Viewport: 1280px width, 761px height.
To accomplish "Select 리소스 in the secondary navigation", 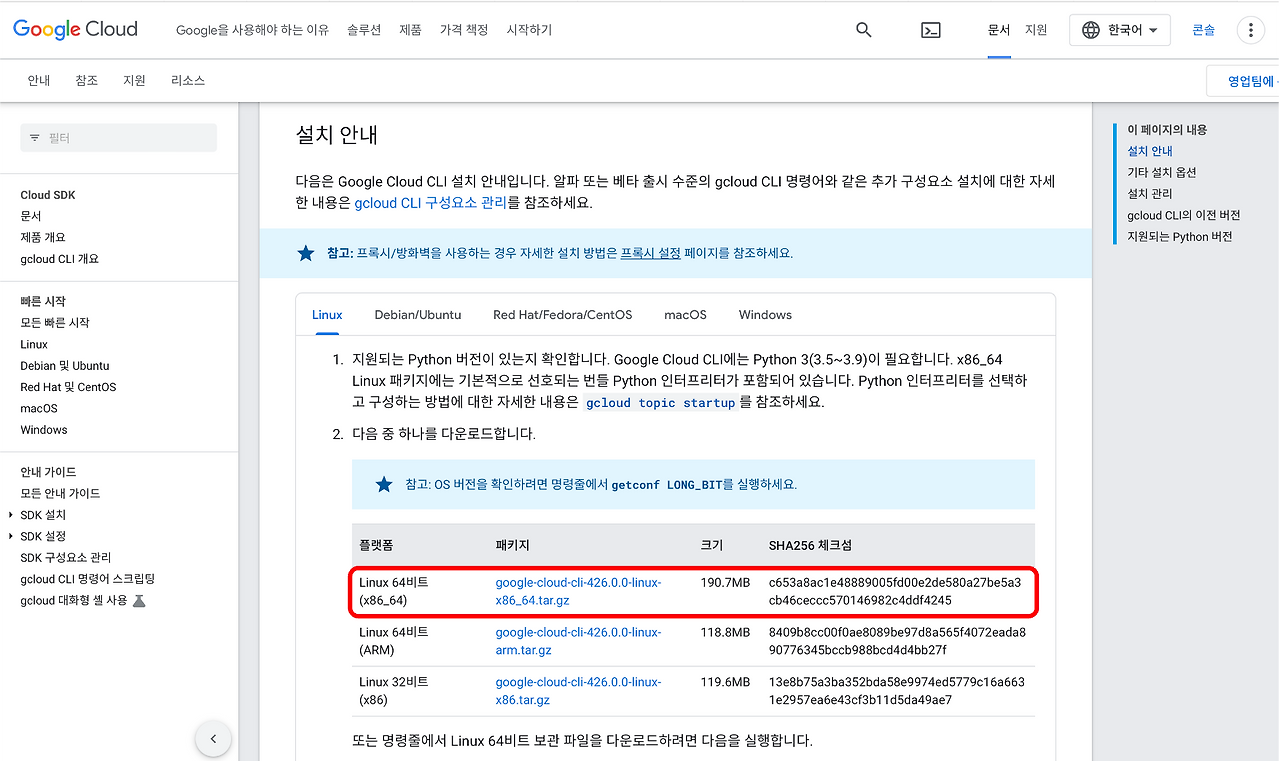I will click(x=187, y=80).
